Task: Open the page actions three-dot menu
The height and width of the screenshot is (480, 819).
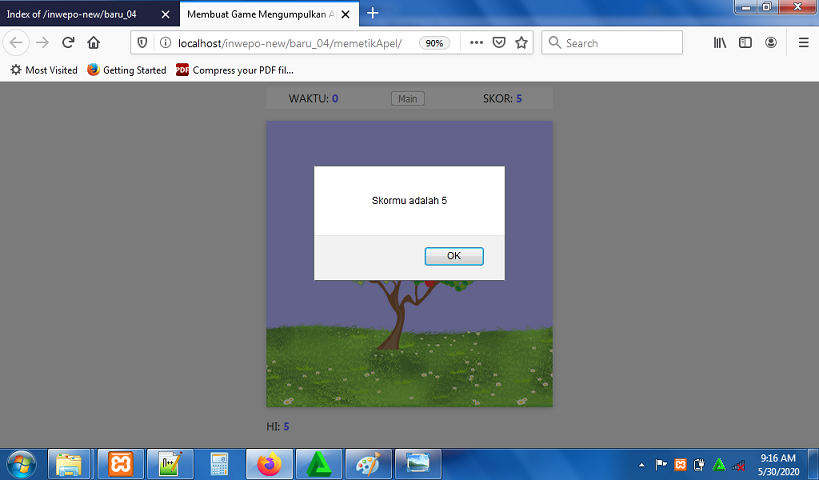Action: [x=476, y=43]
